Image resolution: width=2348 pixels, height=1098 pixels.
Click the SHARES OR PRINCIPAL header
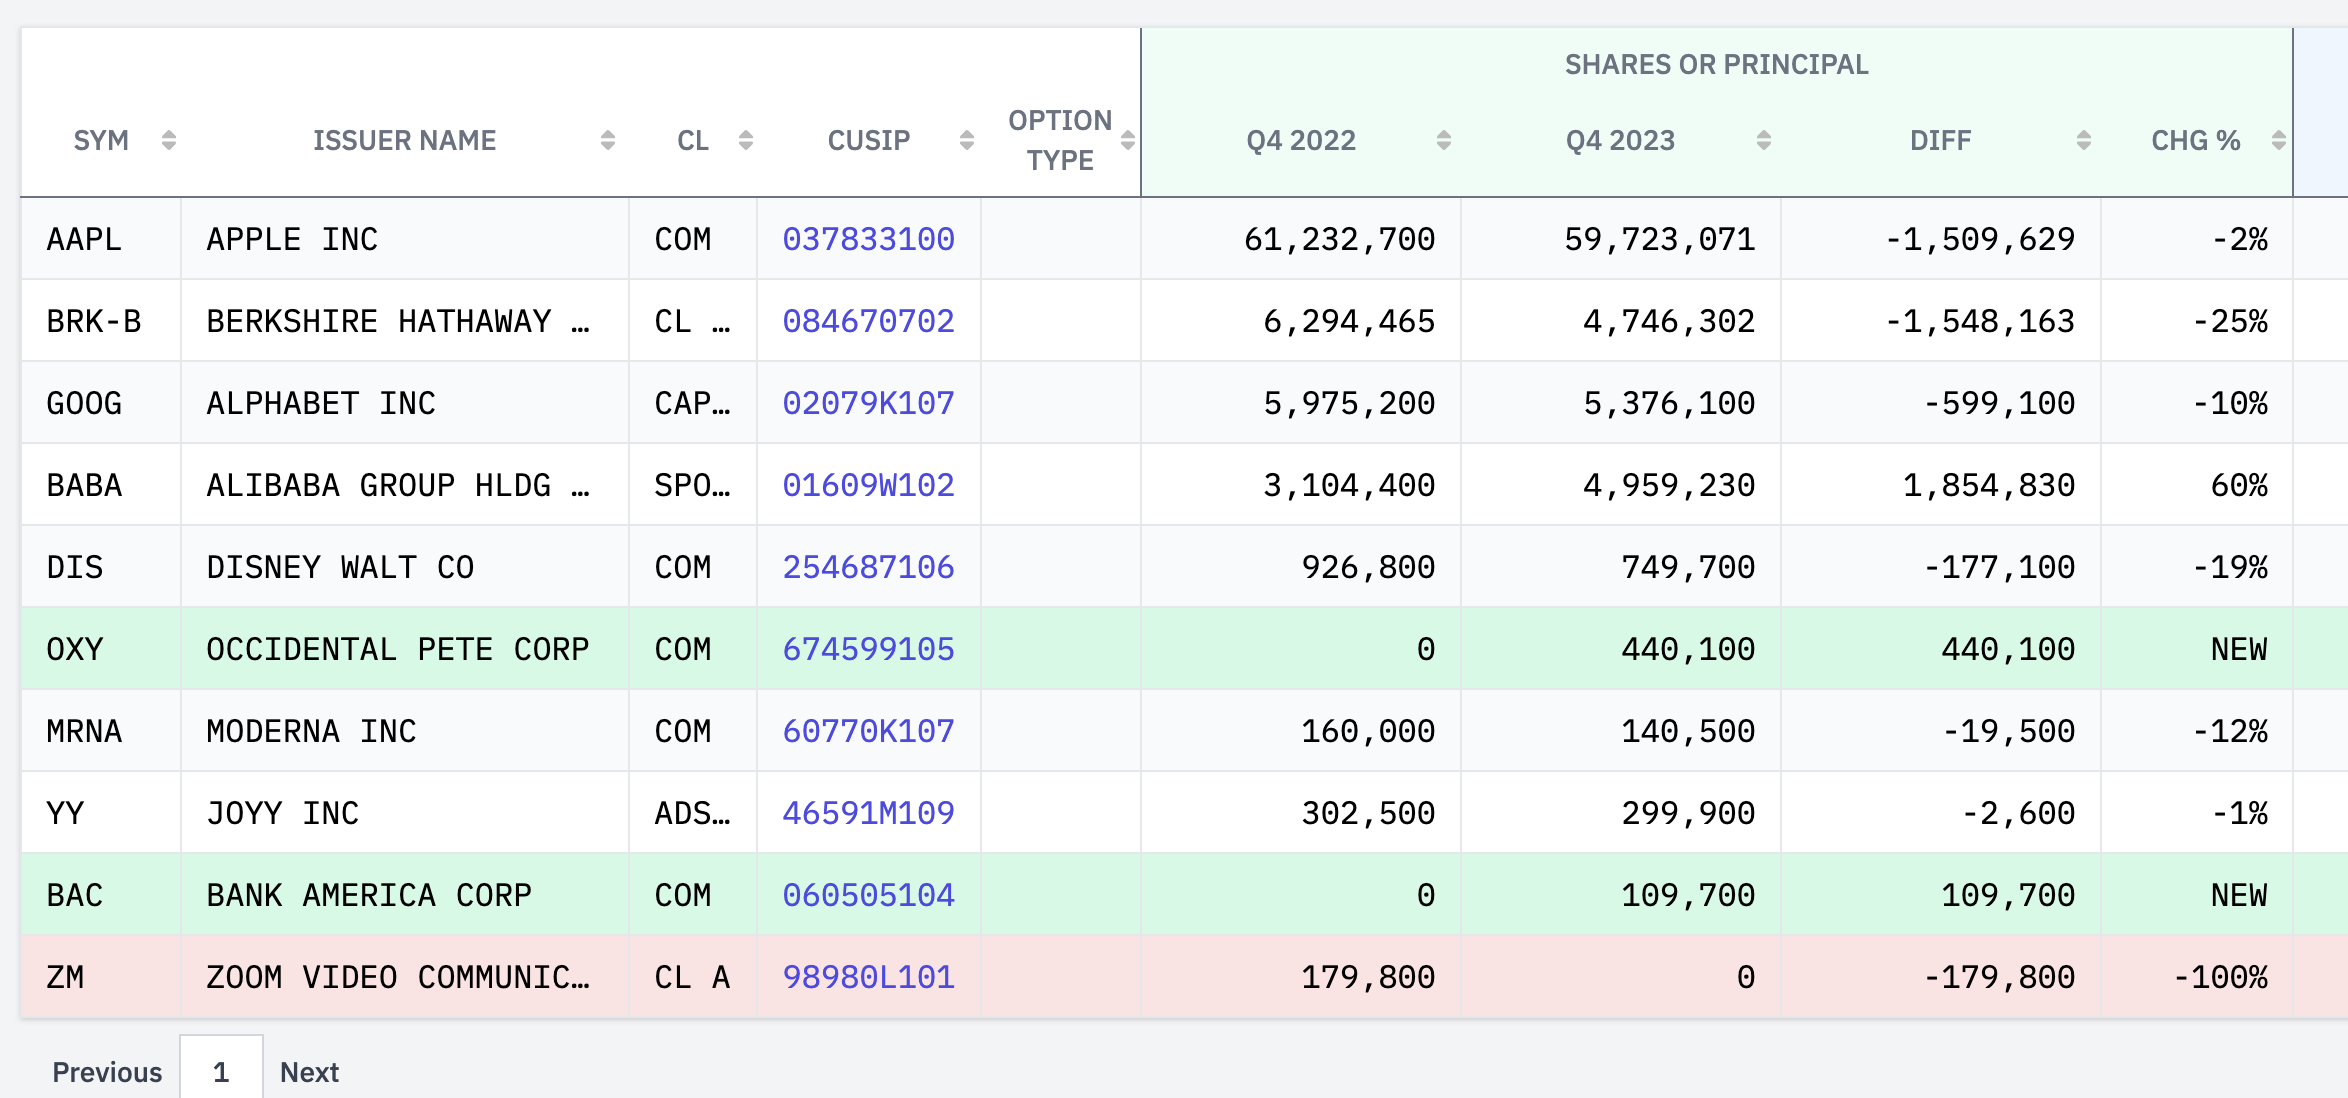(x=1716, y=64)
